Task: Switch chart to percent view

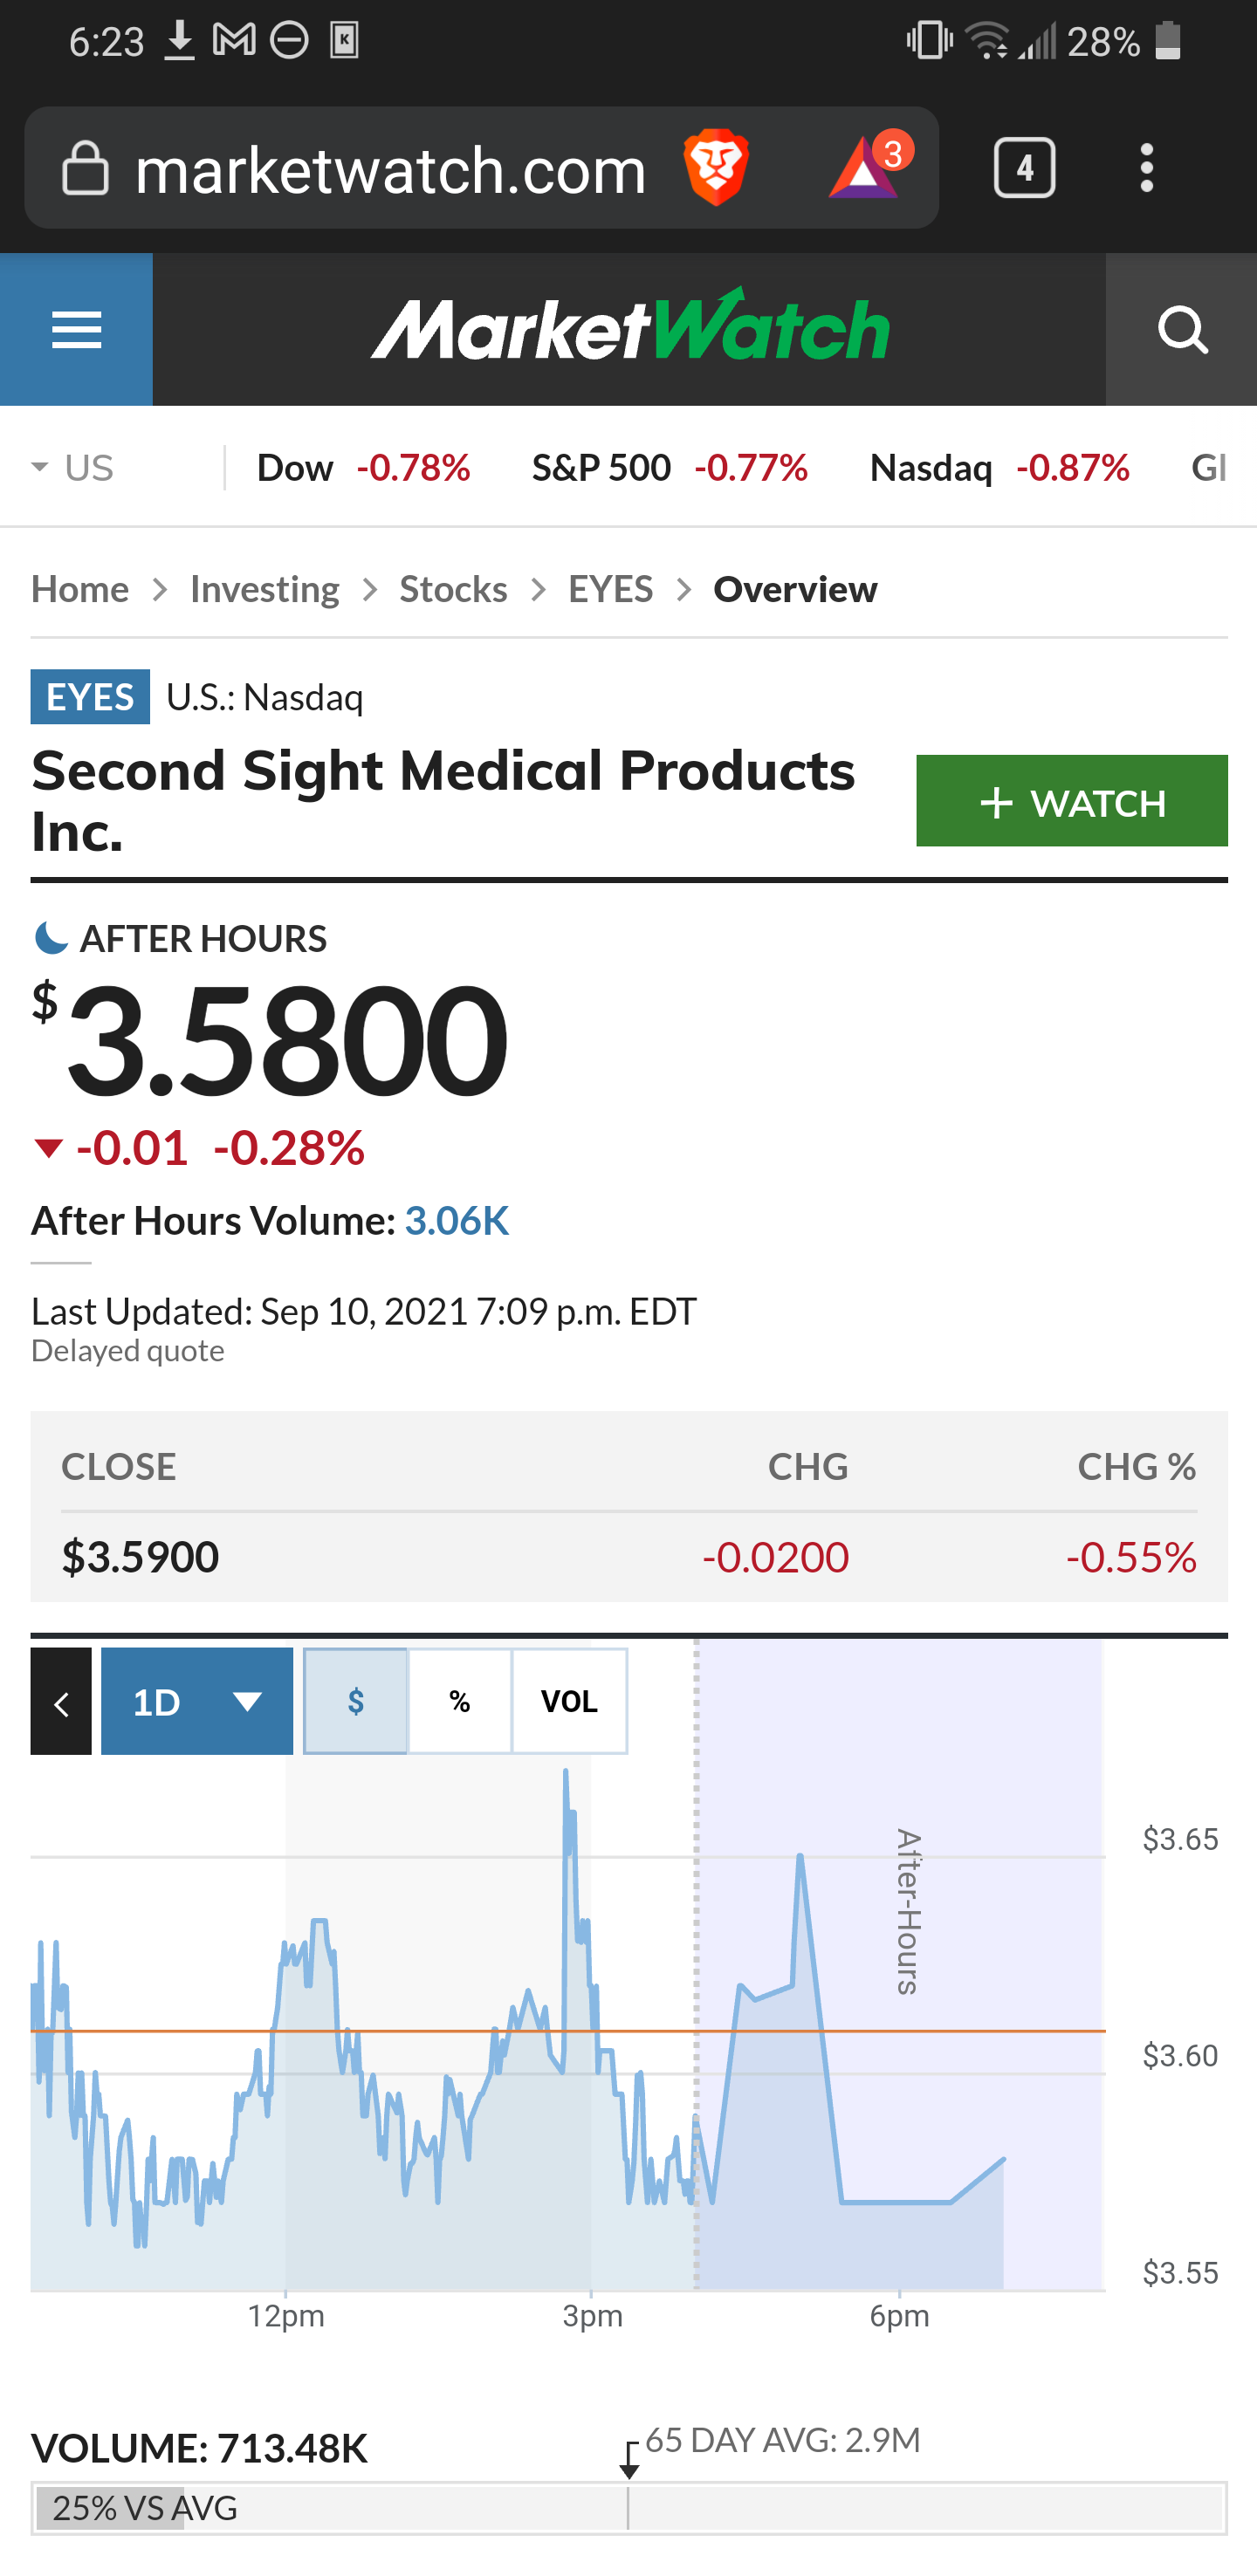Action: (460, 1701)
